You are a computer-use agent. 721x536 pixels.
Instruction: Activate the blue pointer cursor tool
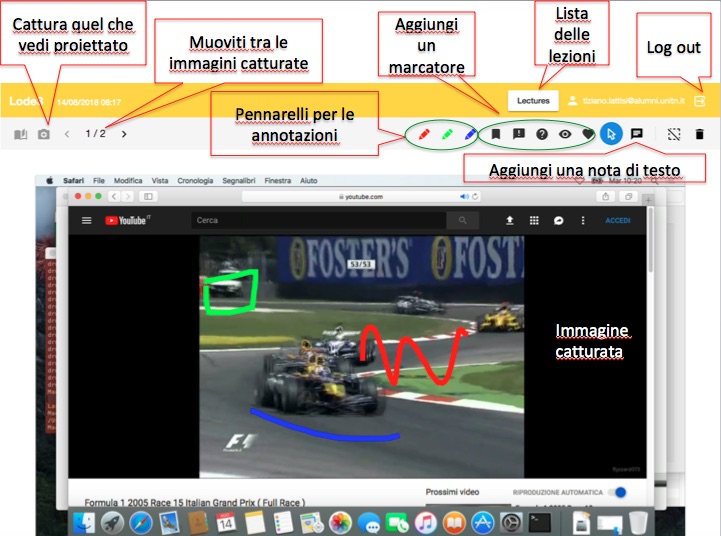click(x=611, y=134)
